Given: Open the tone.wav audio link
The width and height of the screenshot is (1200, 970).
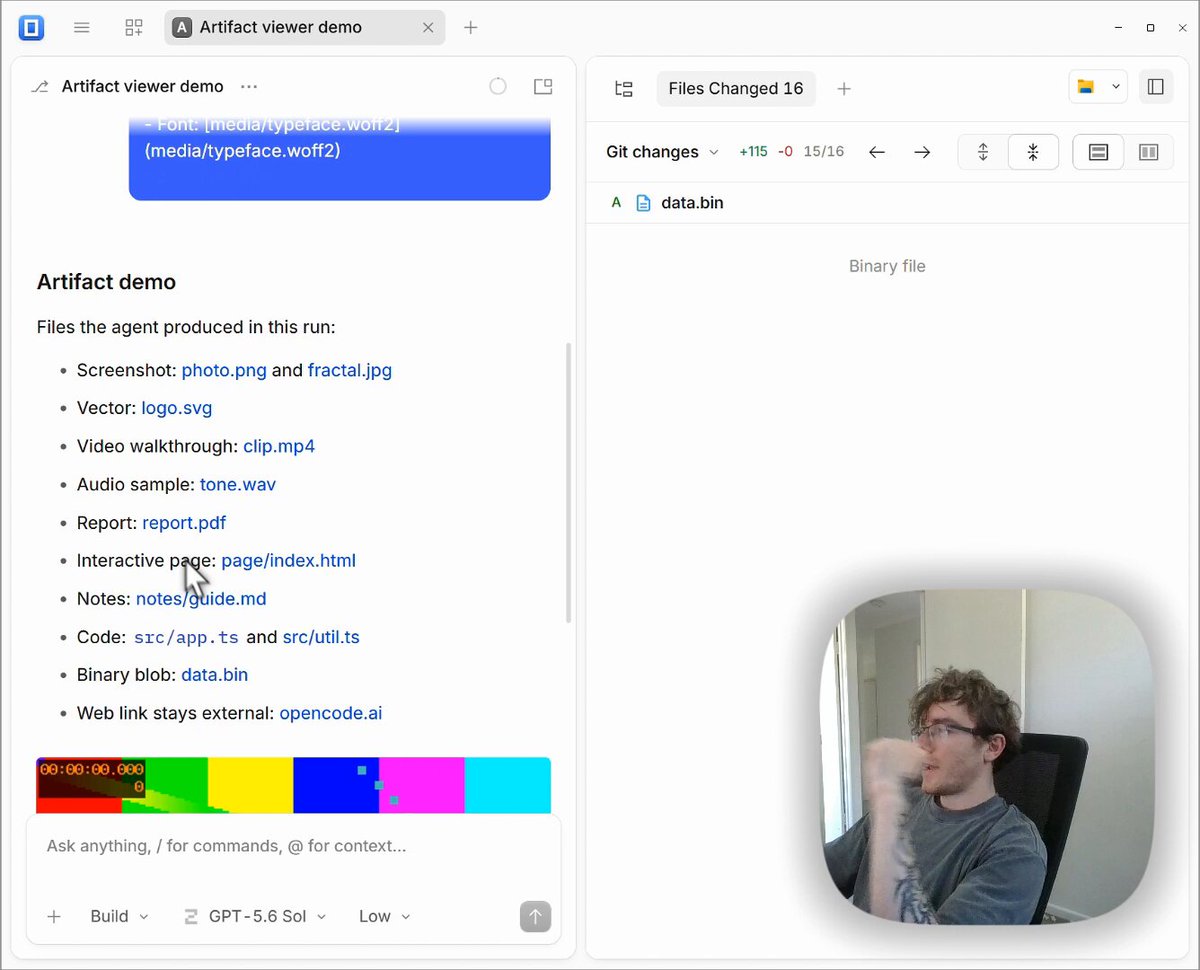Looking at the screenshot, I should 238,485.
